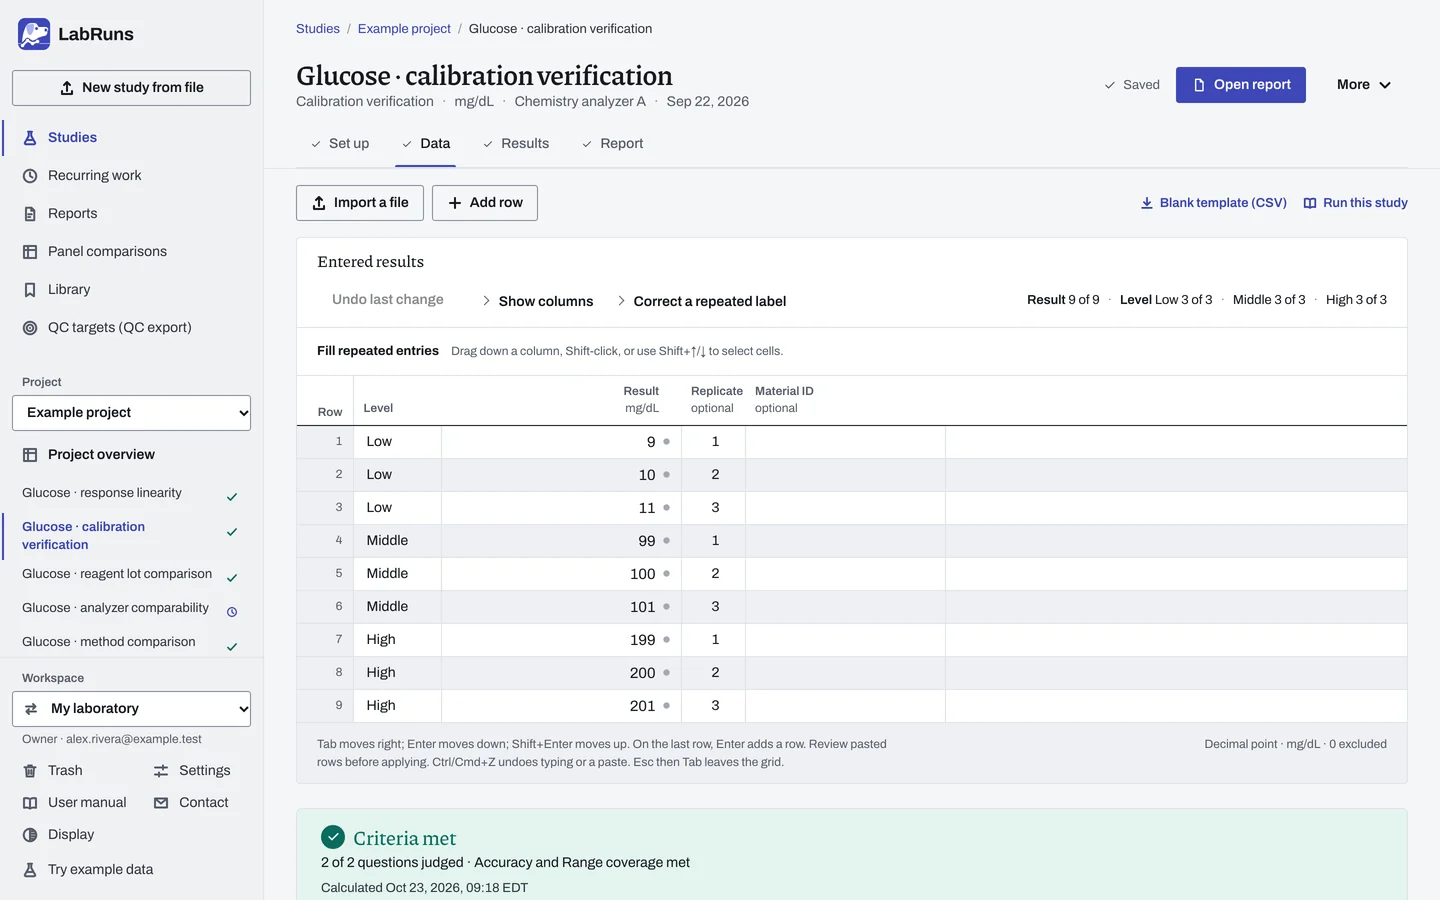Open the Run this study link

tap(1355, 203)
